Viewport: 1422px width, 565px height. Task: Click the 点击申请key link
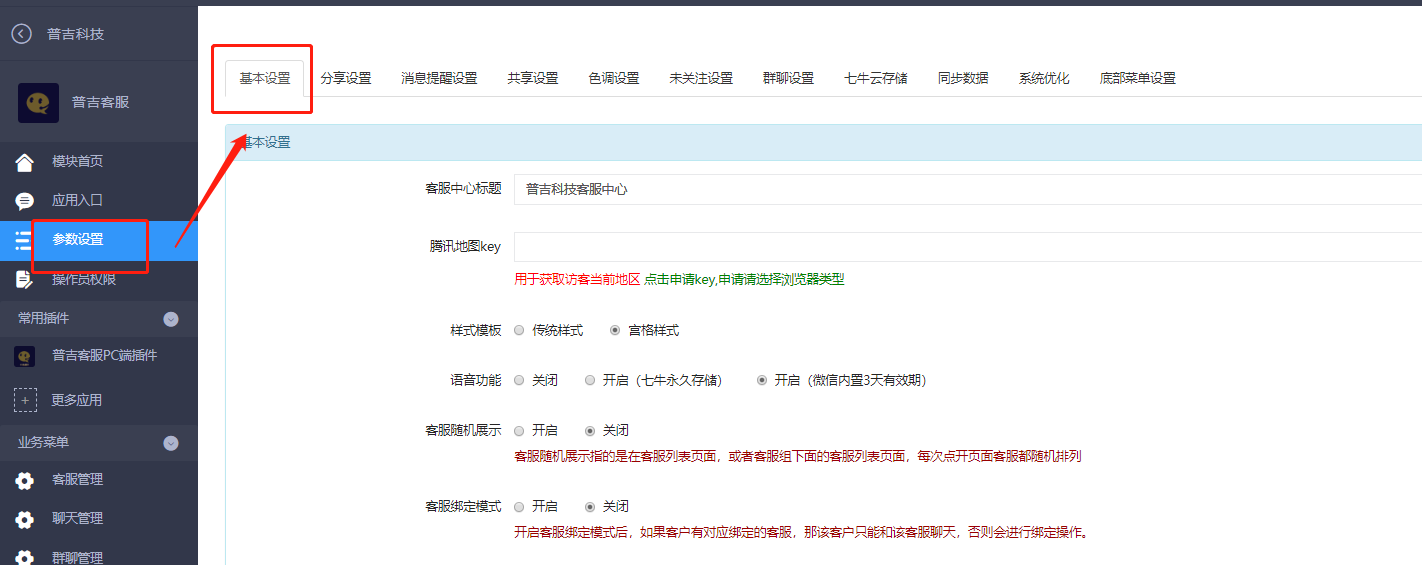point(679,280)
